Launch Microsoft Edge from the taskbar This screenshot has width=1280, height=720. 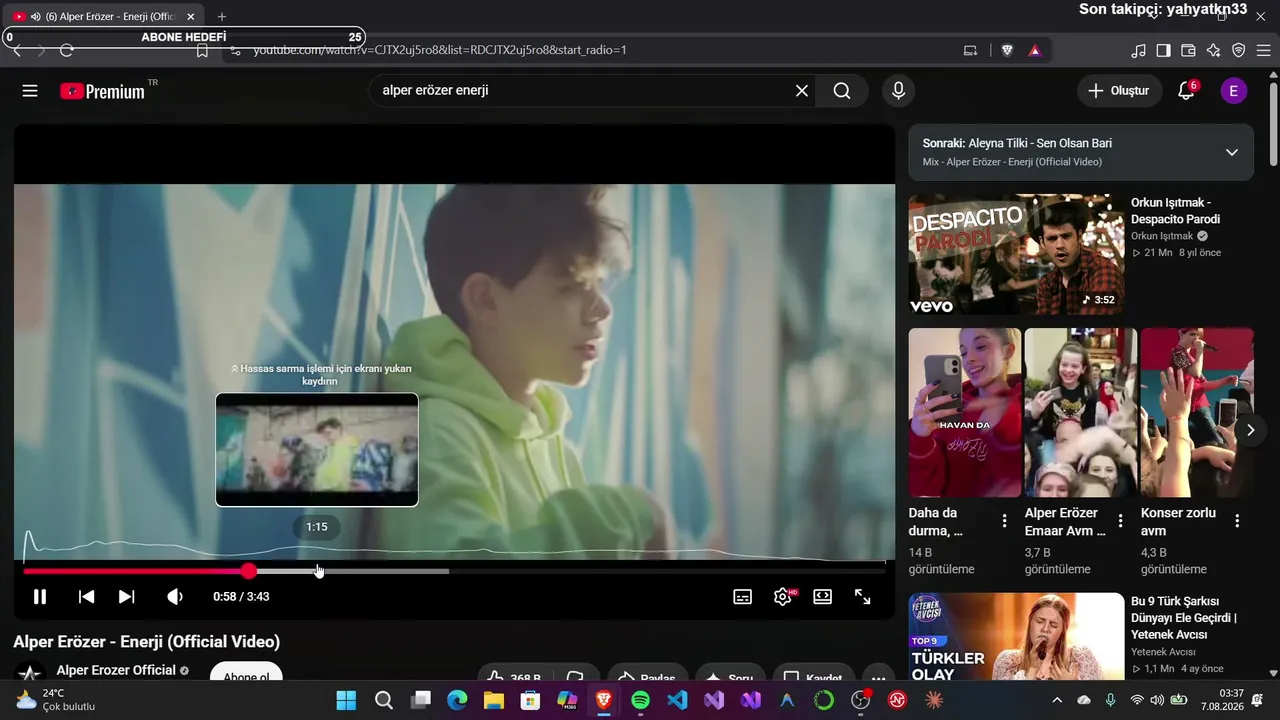457,700
